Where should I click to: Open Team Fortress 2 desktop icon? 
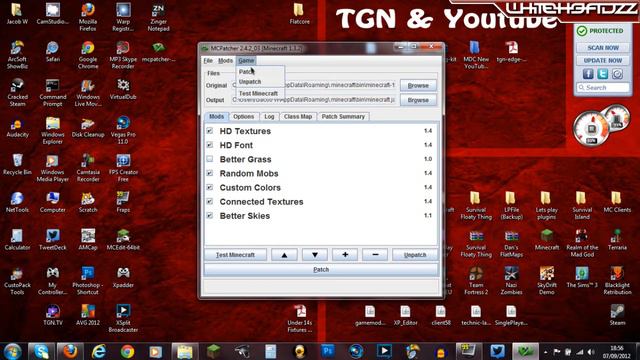(x=476, y=281)
